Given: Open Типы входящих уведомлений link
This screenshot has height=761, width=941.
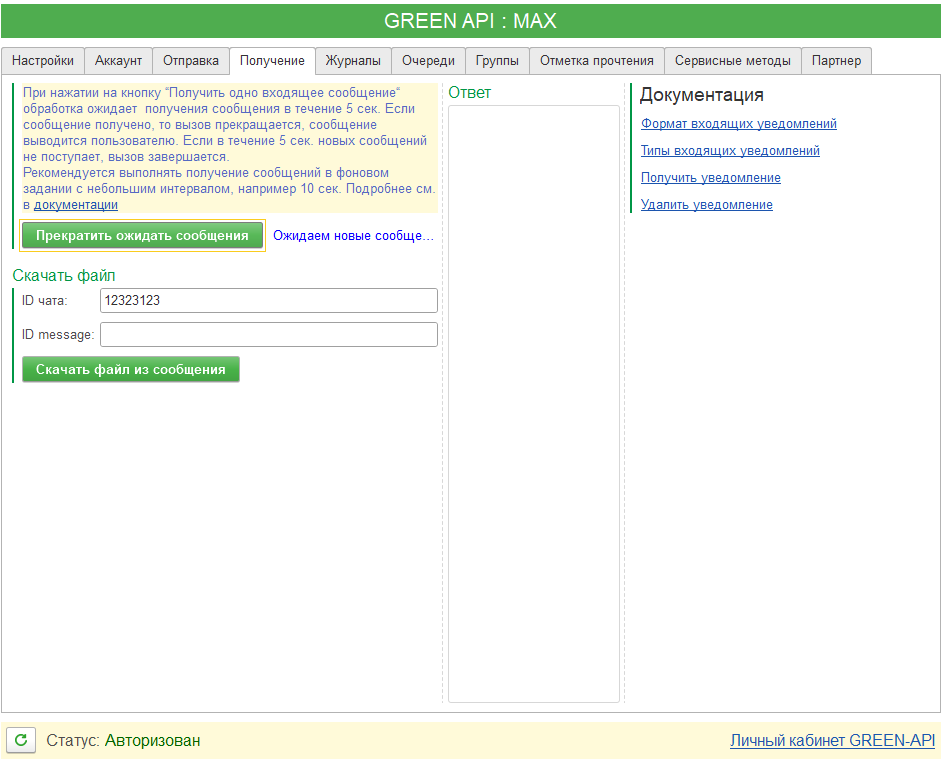Looking at the screenshot, I should (x=730, y=151).
